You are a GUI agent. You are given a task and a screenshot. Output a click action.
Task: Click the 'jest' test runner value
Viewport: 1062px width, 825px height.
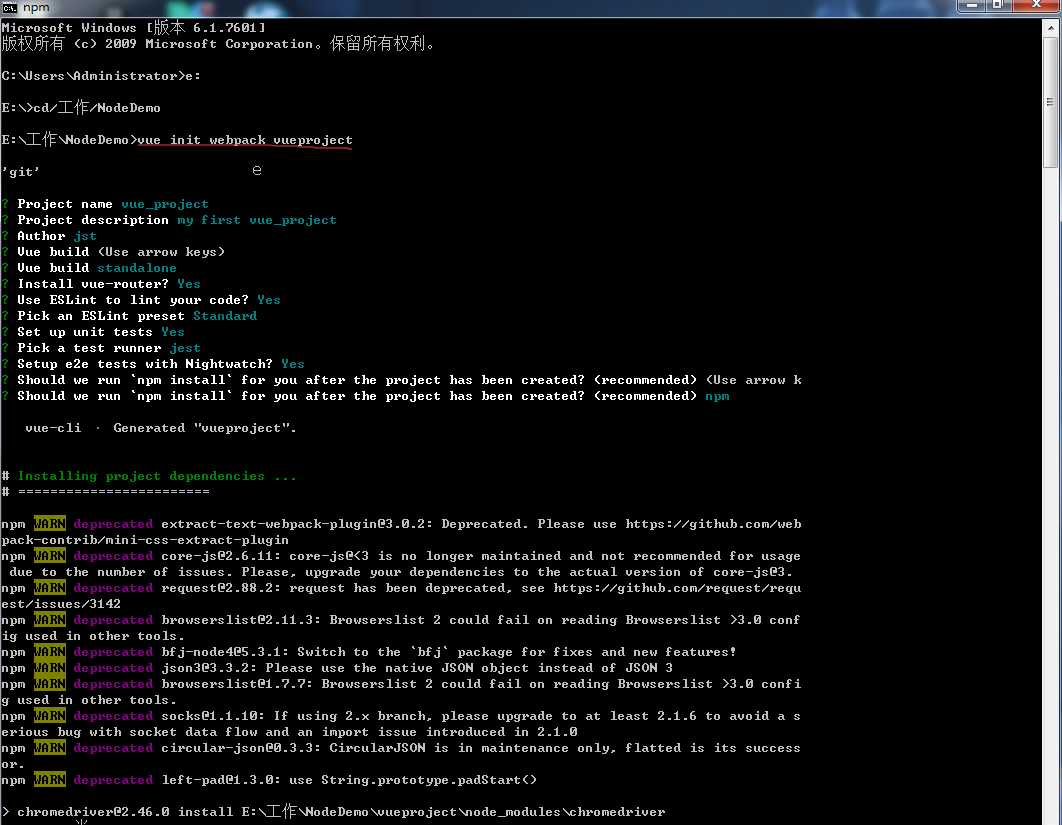pyautogui.click(x=185, y=348)
